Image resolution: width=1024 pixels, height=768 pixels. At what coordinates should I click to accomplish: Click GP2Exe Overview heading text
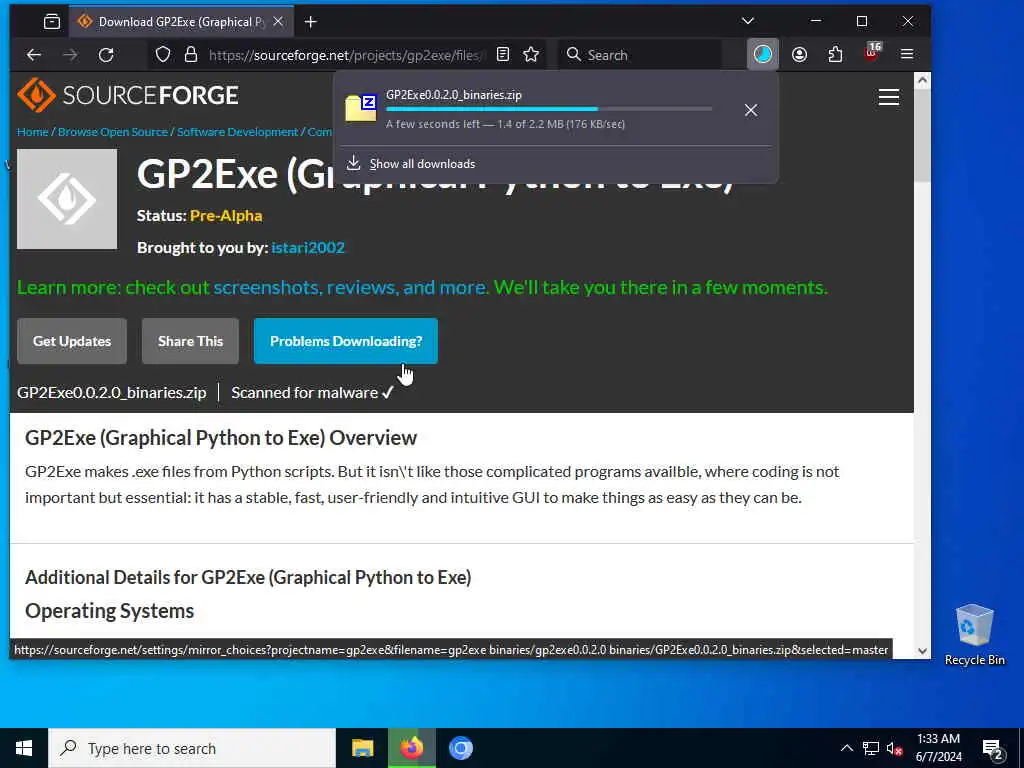coord(221,438)
